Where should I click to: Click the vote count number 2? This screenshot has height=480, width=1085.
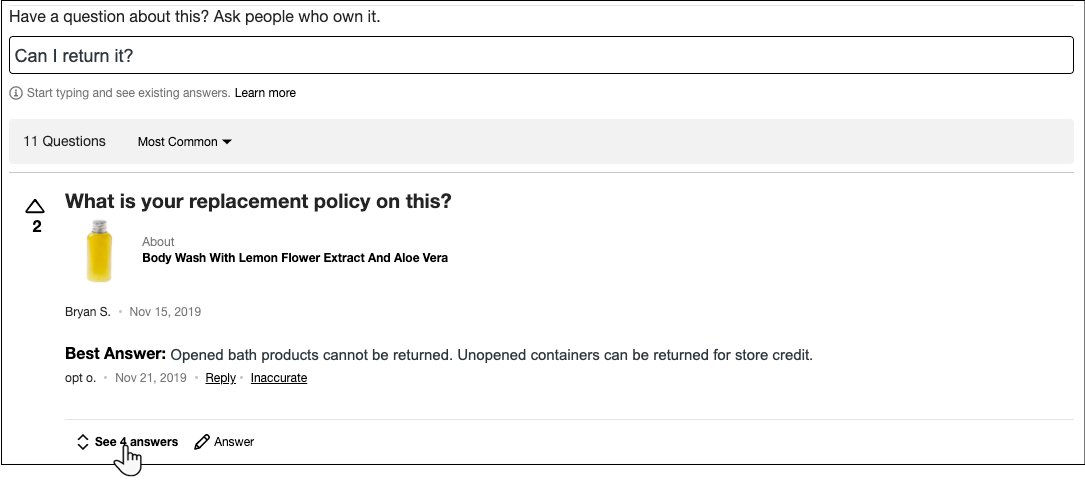pos(37,227)
